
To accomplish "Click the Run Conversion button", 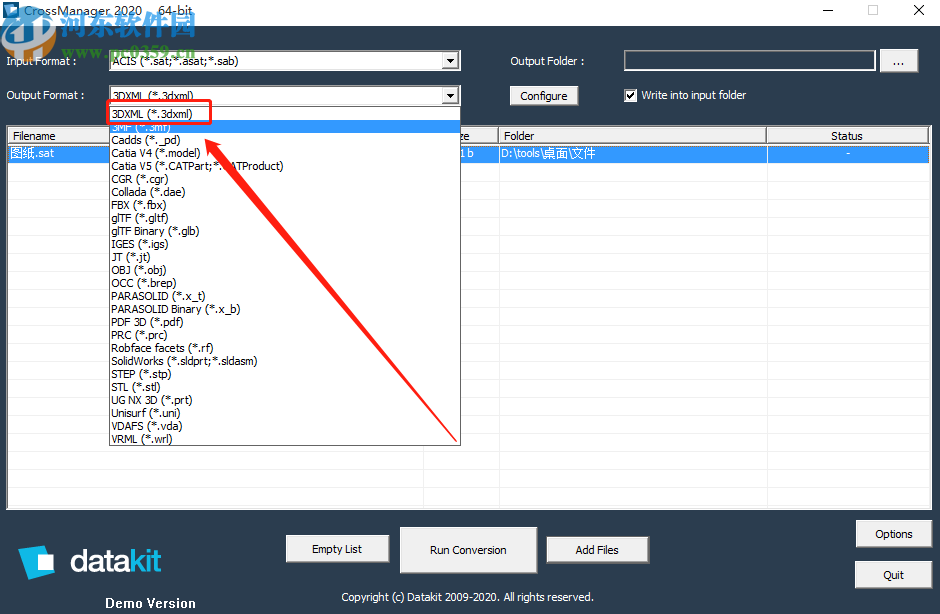I will pos(468,550).
